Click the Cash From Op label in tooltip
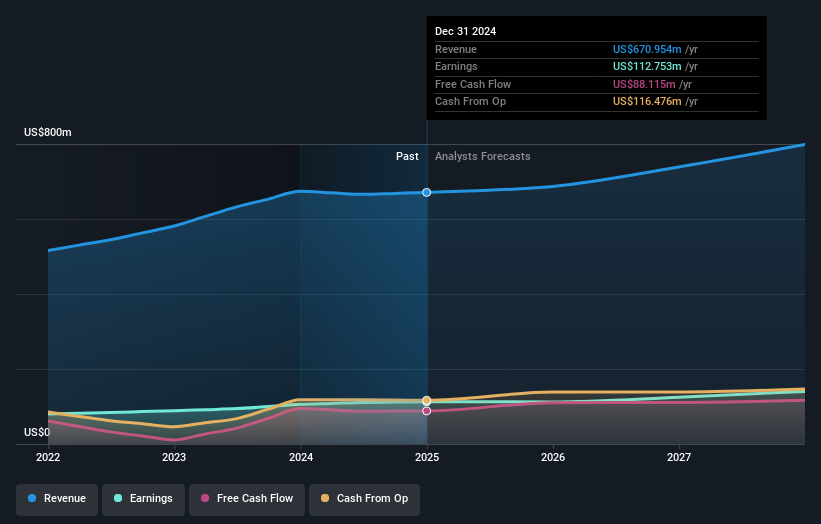This screenshot has width=821, height=524. click(x=470, y=102)
